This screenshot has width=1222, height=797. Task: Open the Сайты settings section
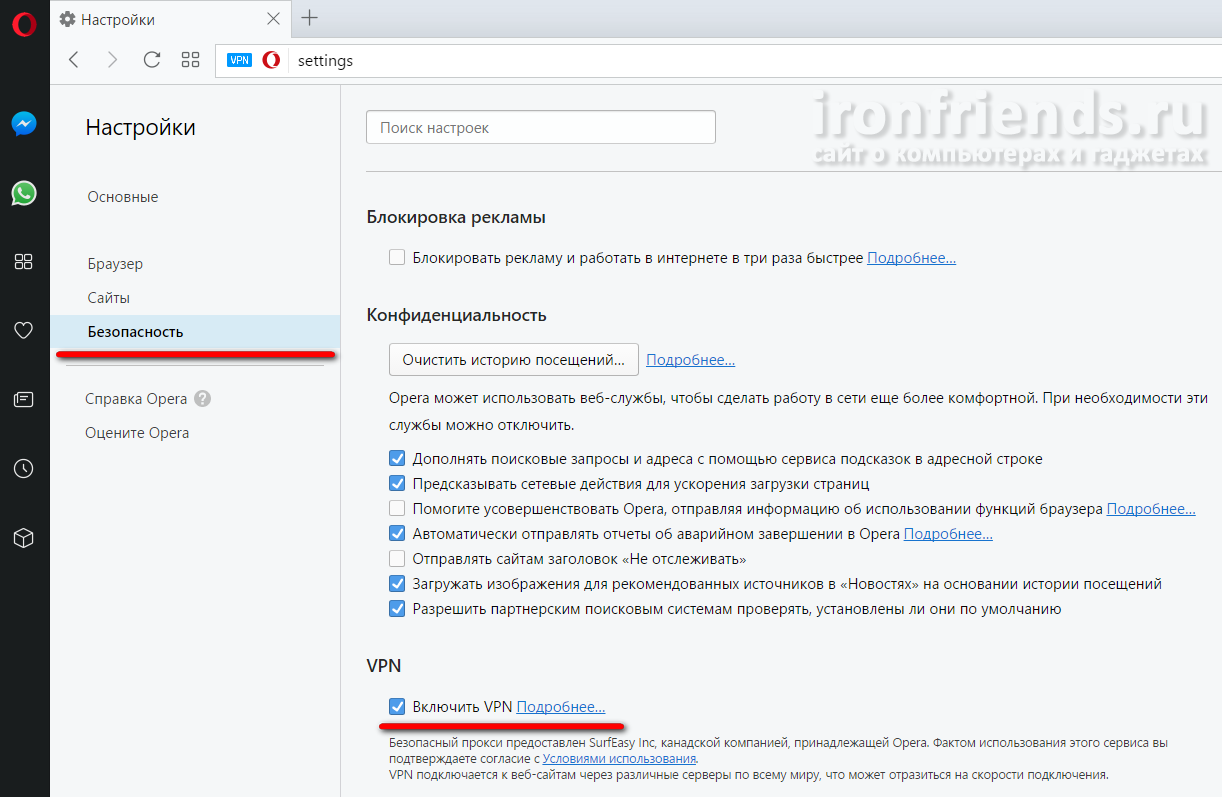coord(109,298)
